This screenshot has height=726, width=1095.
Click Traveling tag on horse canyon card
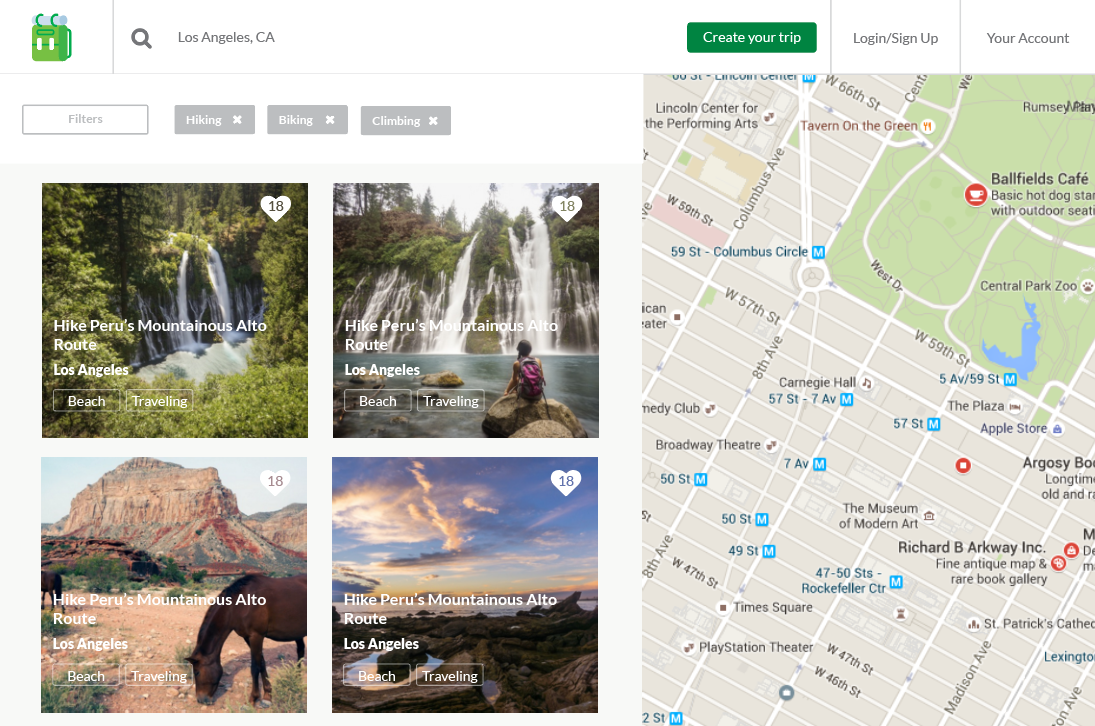[x=159, y=676]
